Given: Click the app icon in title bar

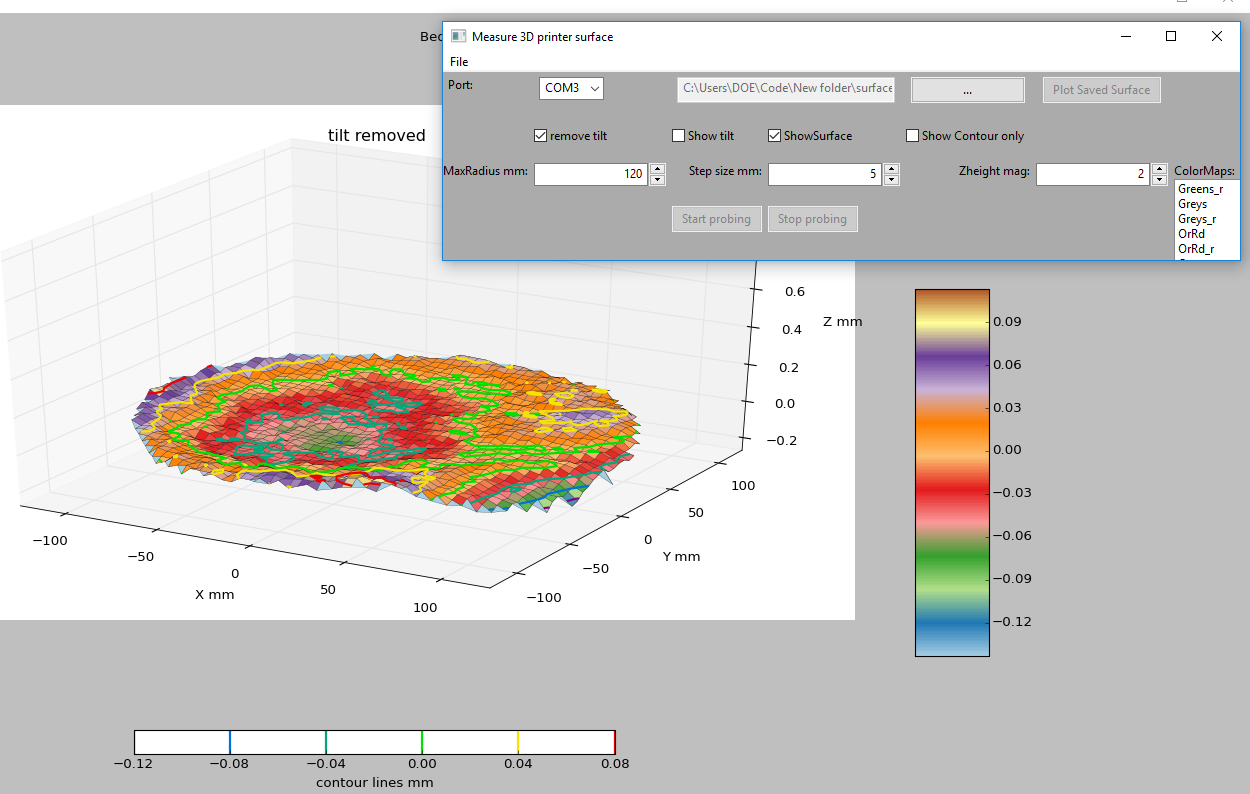Looking at the screenshot, I should coord(458,36).
